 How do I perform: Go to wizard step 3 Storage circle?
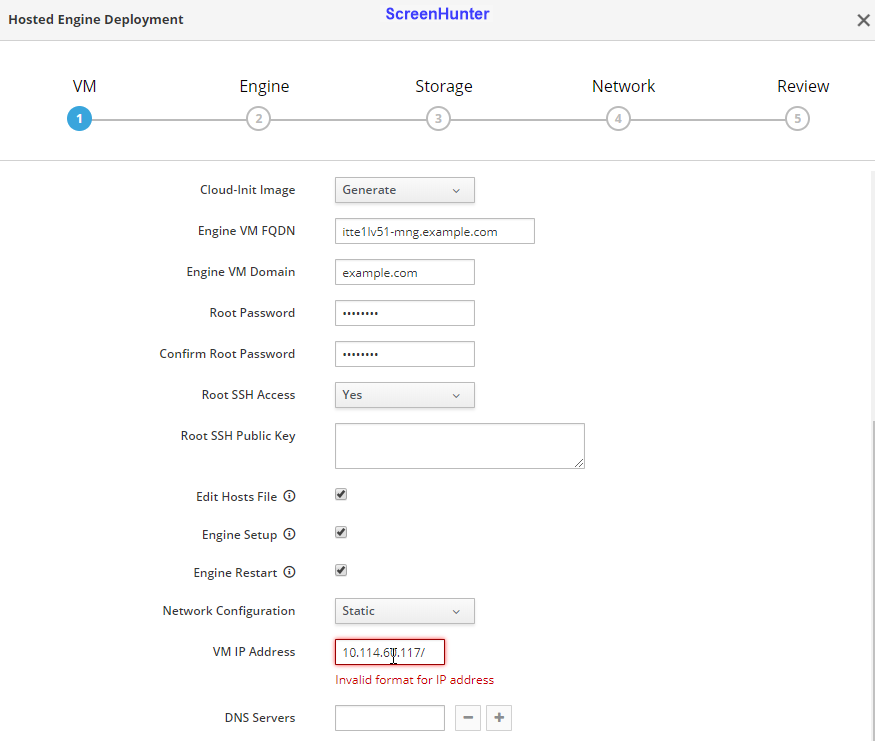pos(438,119)
